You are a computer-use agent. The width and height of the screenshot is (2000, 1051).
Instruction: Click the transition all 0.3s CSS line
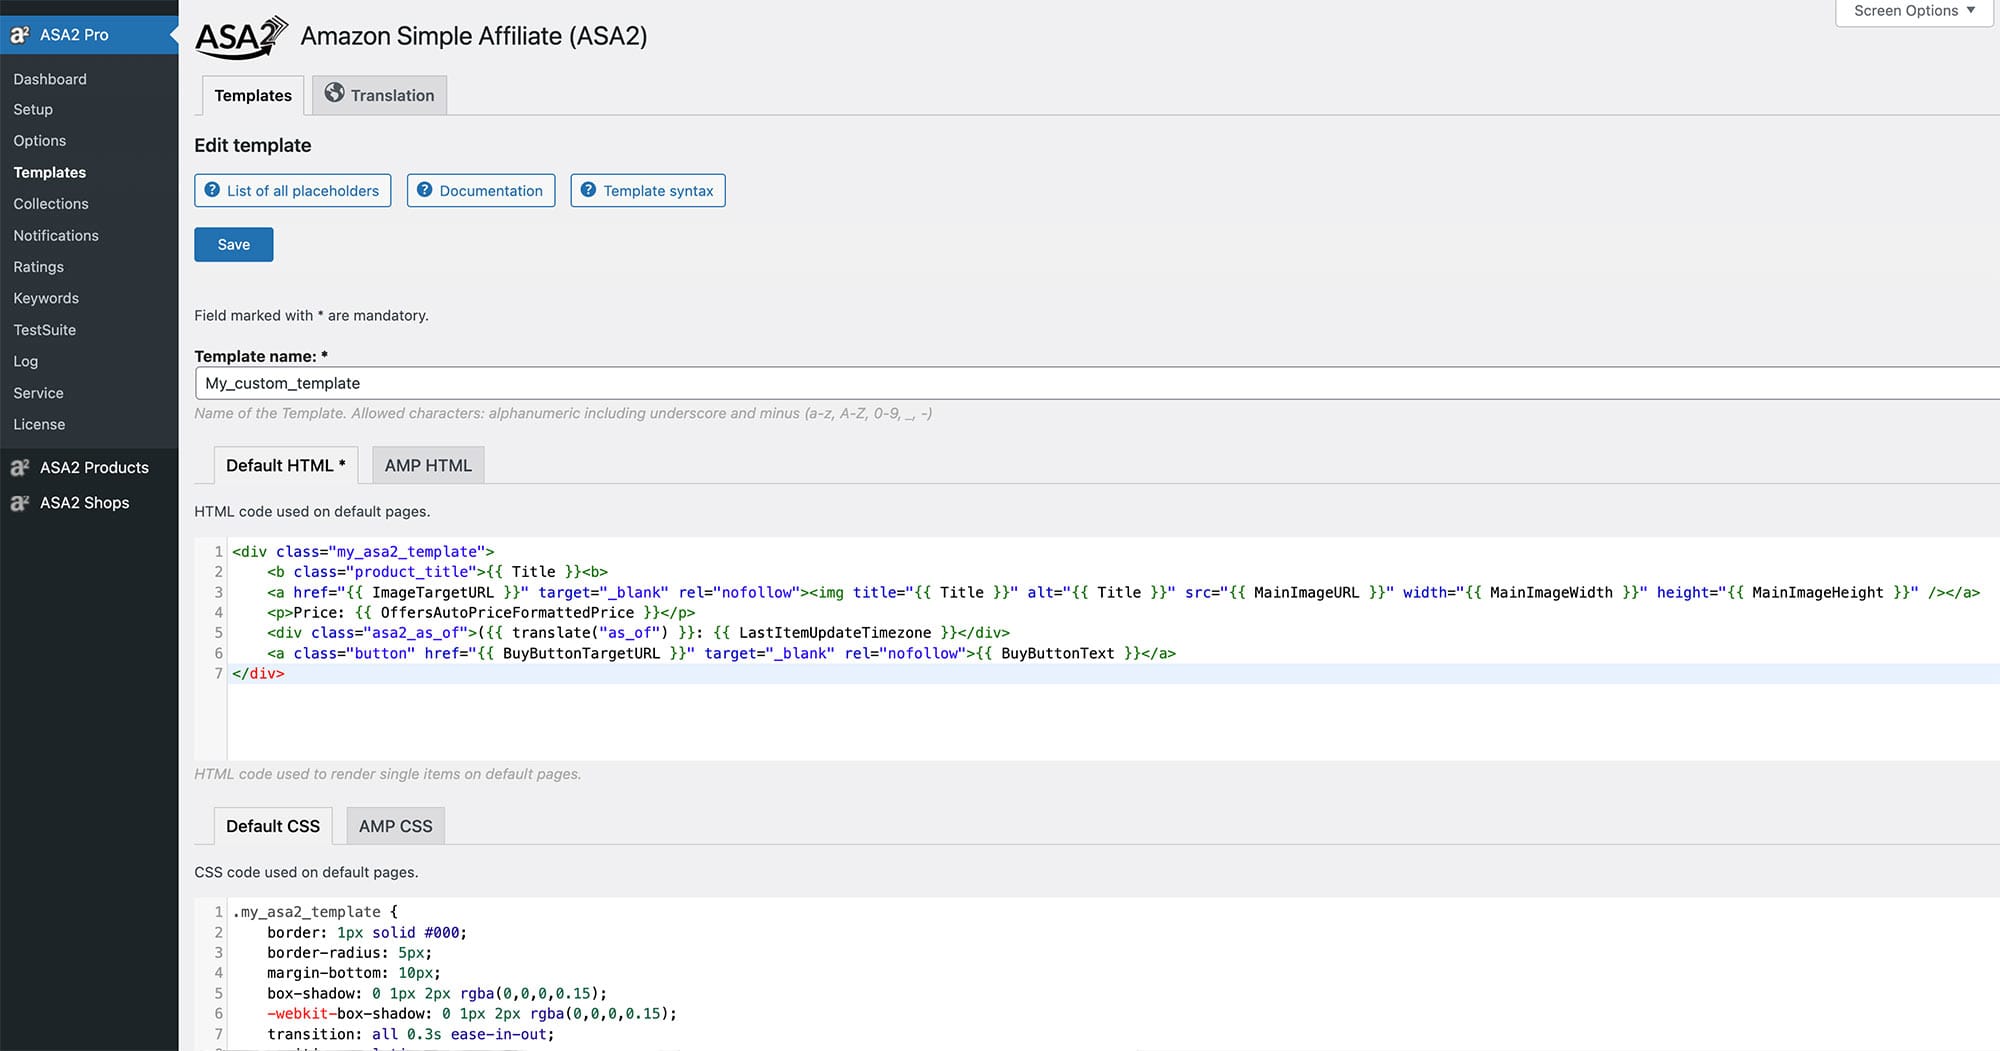click(411, 1034)
